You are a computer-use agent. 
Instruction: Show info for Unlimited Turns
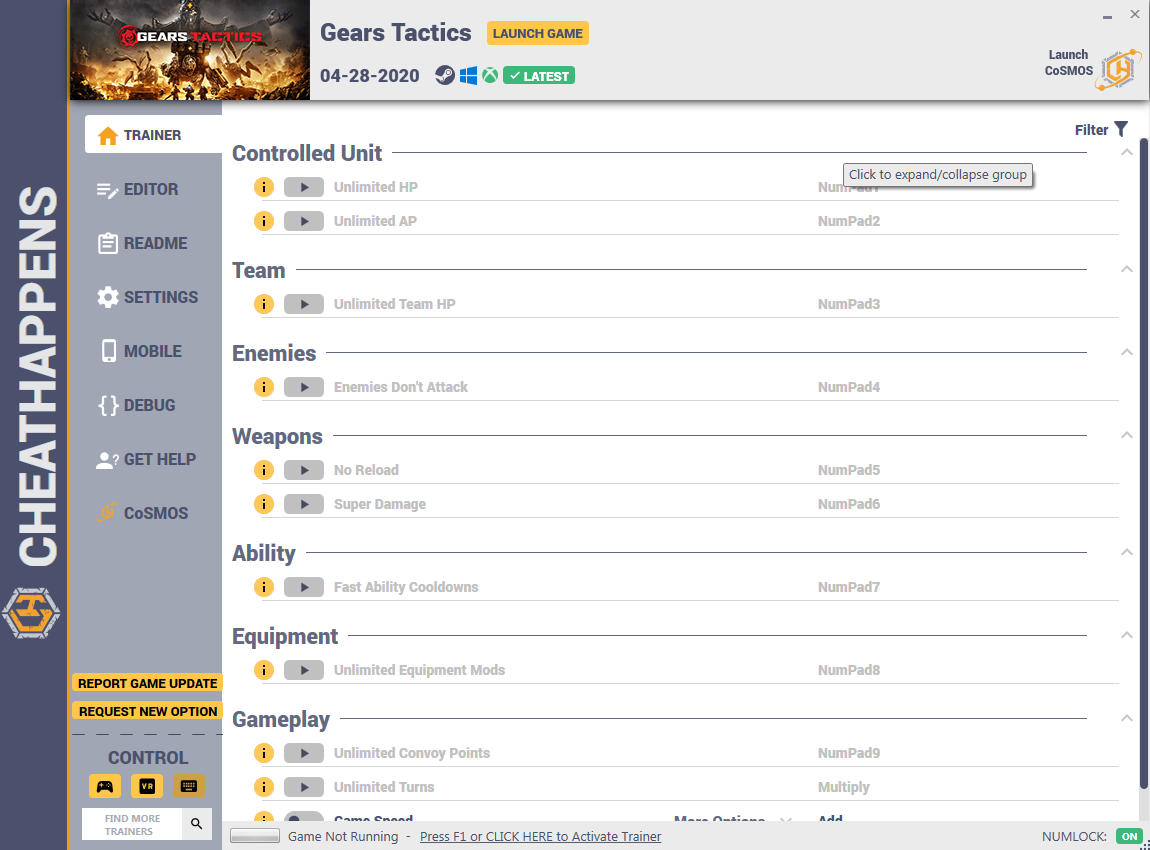264,787
